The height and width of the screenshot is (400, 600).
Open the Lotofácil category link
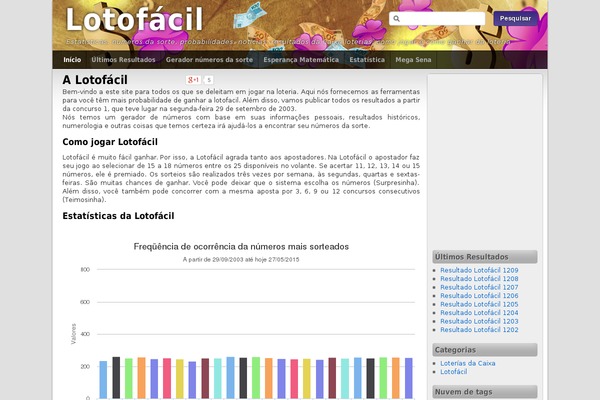tap(453, 372)
